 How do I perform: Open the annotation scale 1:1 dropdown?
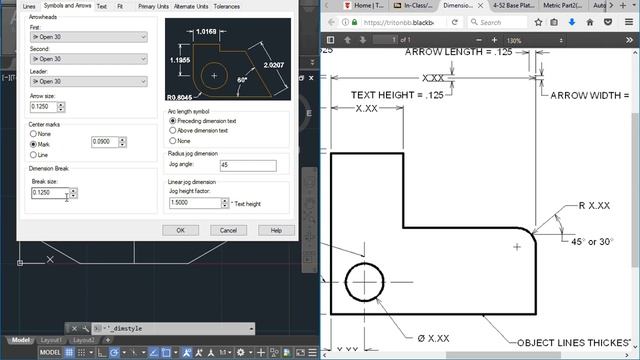pyautogui.click(x=225, y=352)
